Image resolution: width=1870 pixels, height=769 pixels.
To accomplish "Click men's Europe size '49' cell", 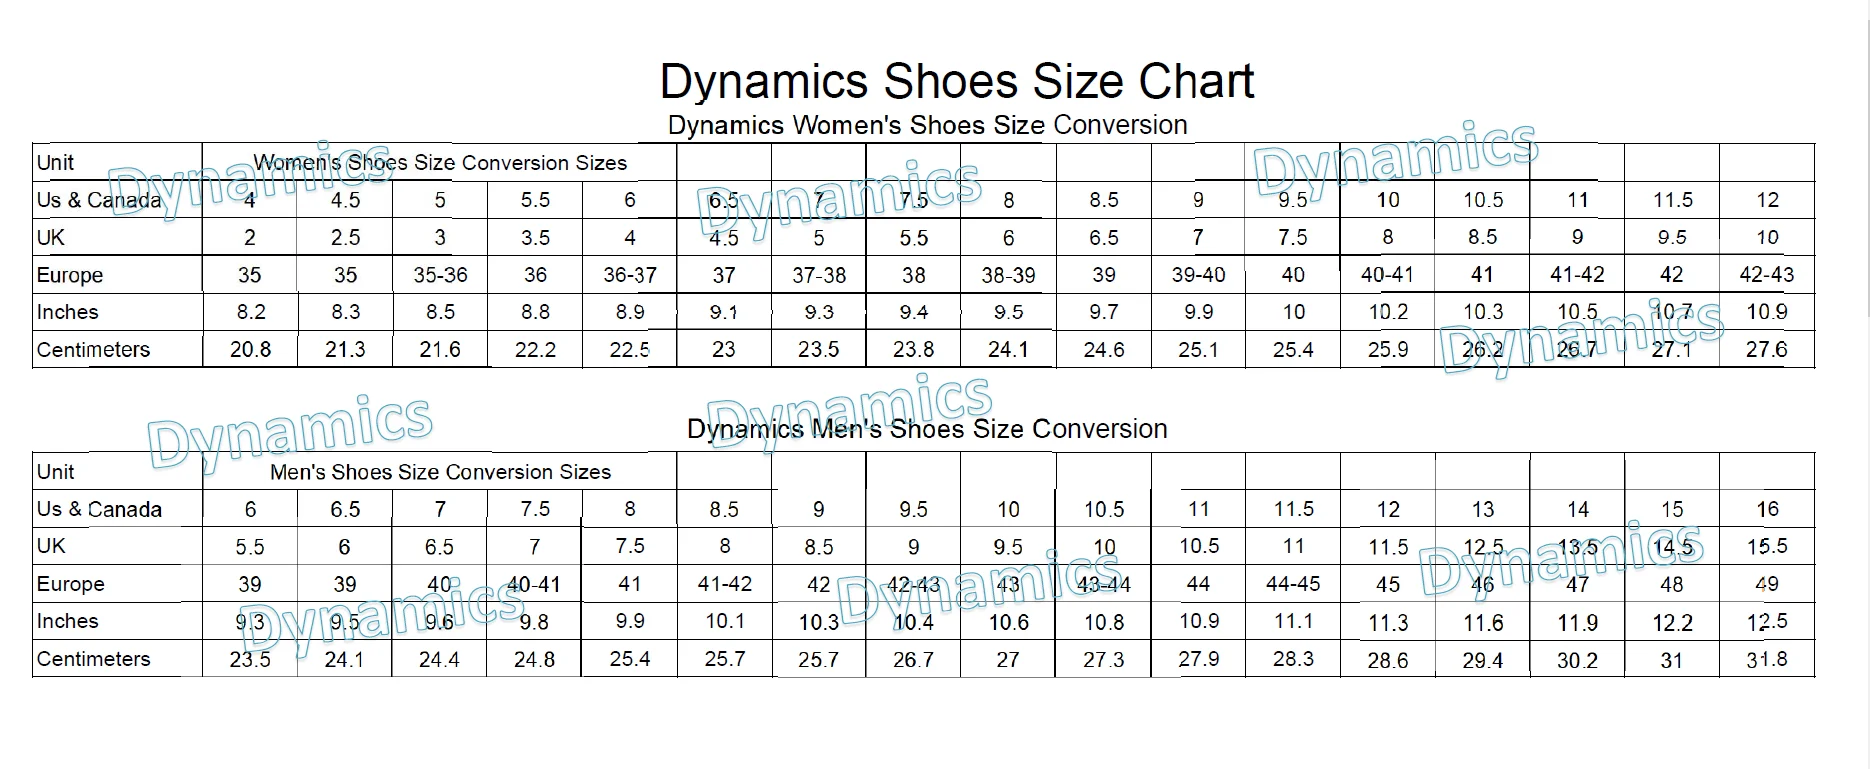I will coord(1767,584).
